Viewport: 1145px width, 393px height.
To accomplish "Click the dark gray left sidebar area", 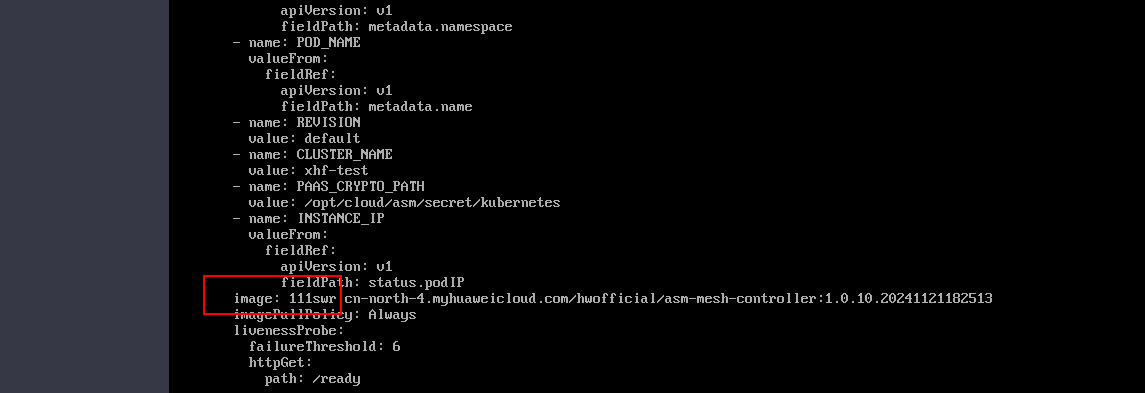I will click(84, 196).
